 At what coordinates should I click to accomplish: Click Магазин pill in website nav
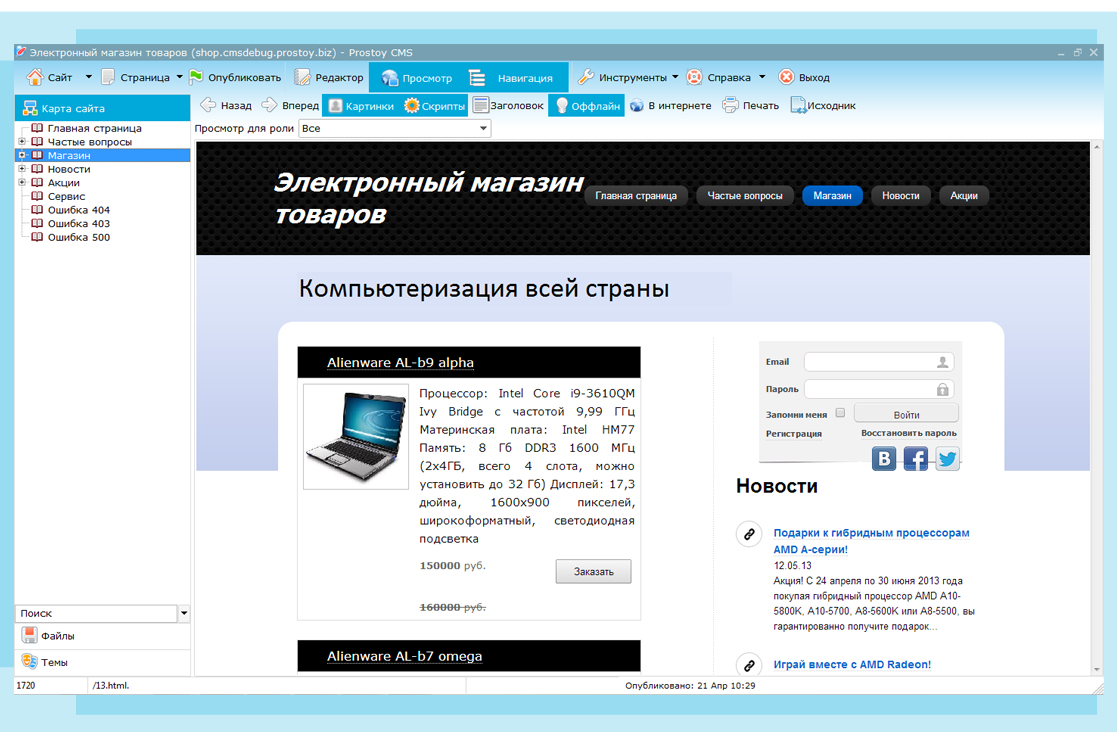(x=832, y=196)
